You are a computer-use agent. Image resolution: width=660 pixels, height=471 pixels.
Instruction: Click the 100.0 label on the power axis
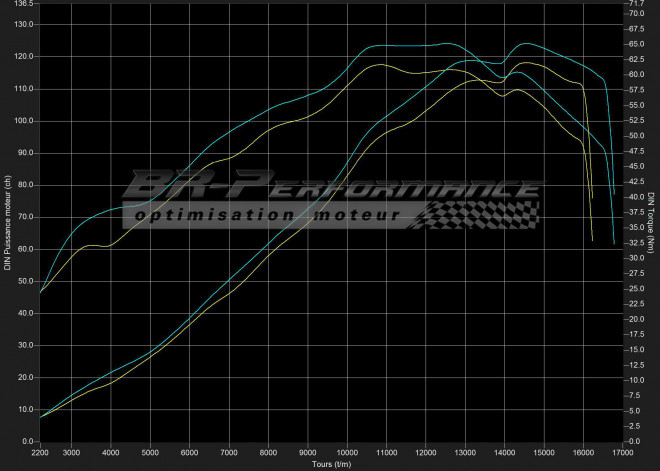(23, 121)
